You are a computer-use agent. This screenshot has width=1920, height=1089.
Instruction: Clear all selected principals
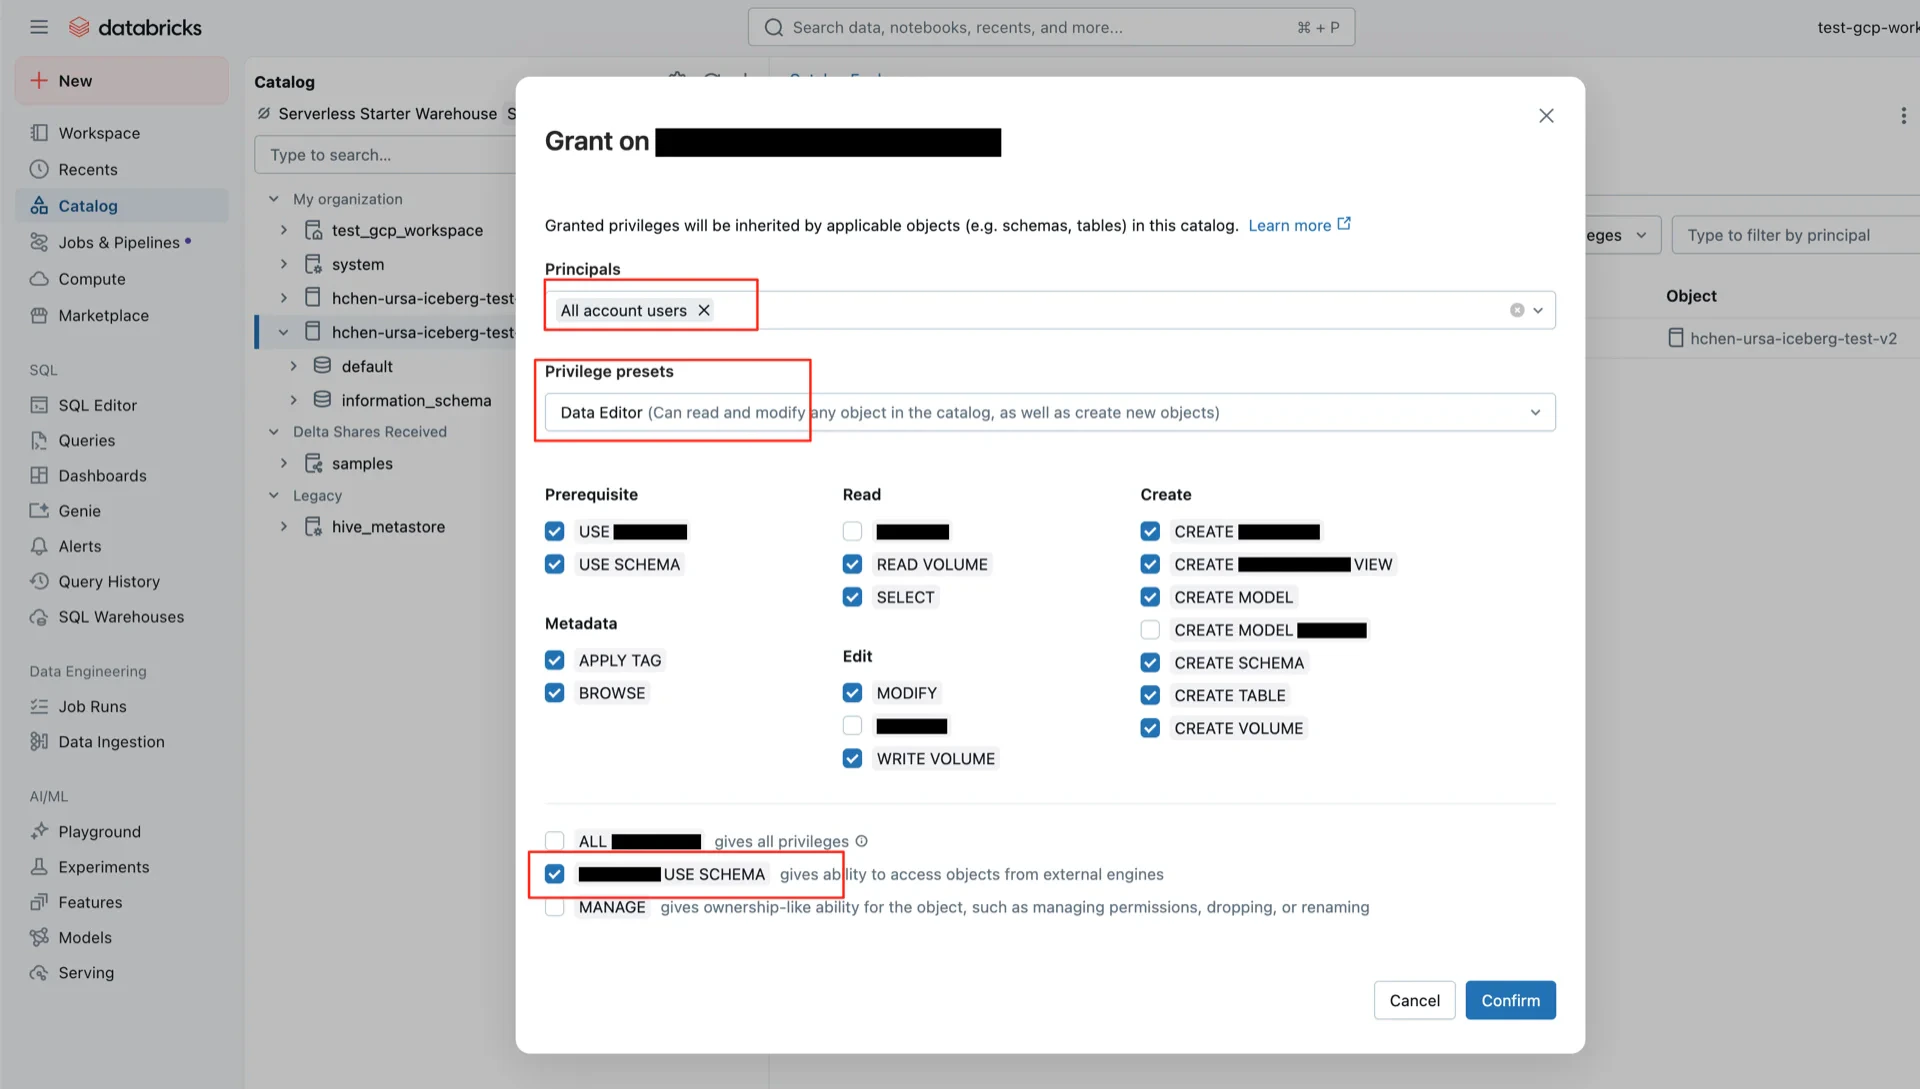click(x=1517, y=310)
